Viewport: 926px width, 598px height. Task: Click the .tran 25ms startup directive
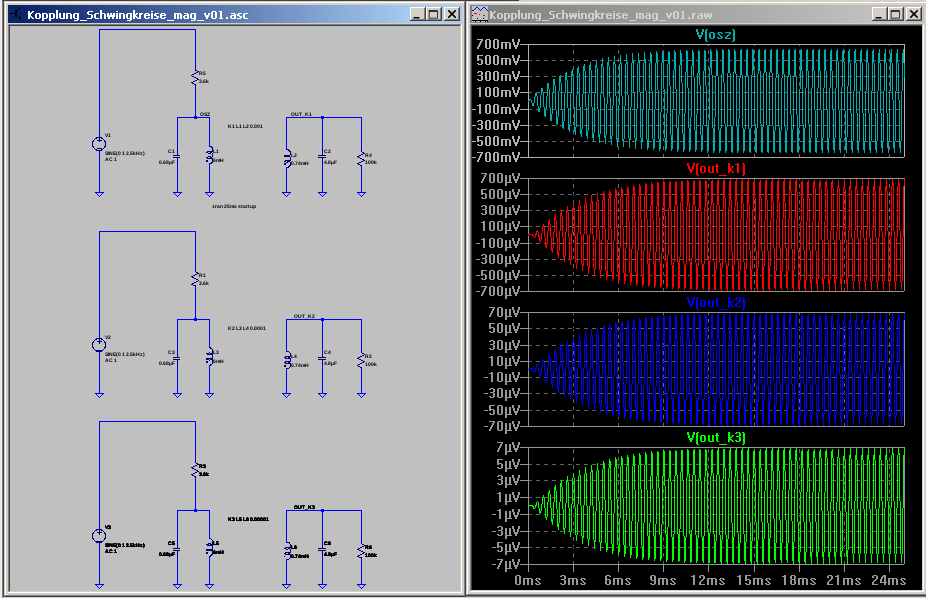pos(234,206)
